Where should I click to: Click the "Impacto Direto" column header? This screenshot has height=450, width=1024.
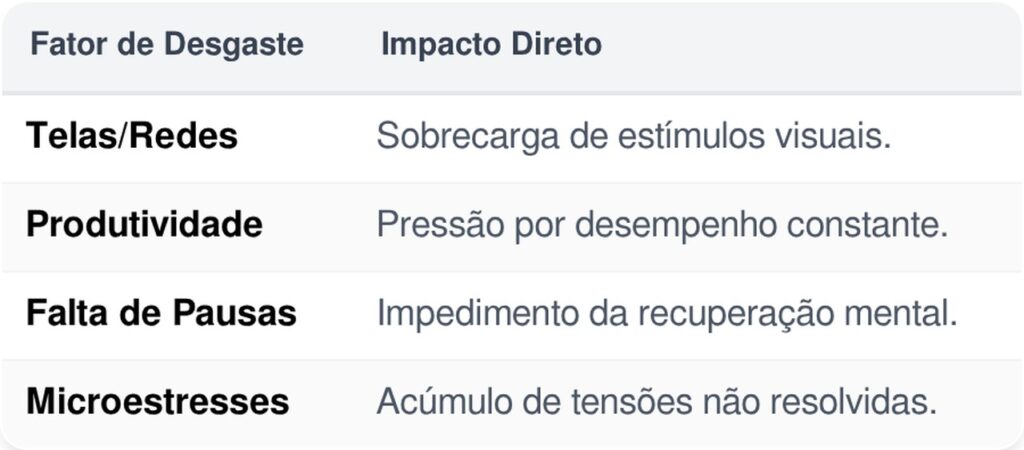point(491,45)
